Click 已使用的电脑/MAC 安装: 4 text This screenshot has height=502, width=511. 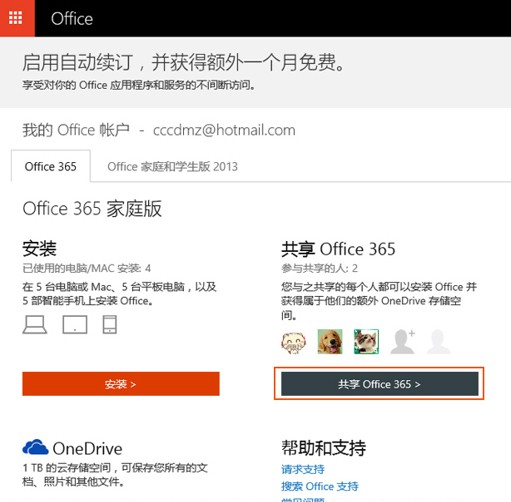[x=86, y=268]
